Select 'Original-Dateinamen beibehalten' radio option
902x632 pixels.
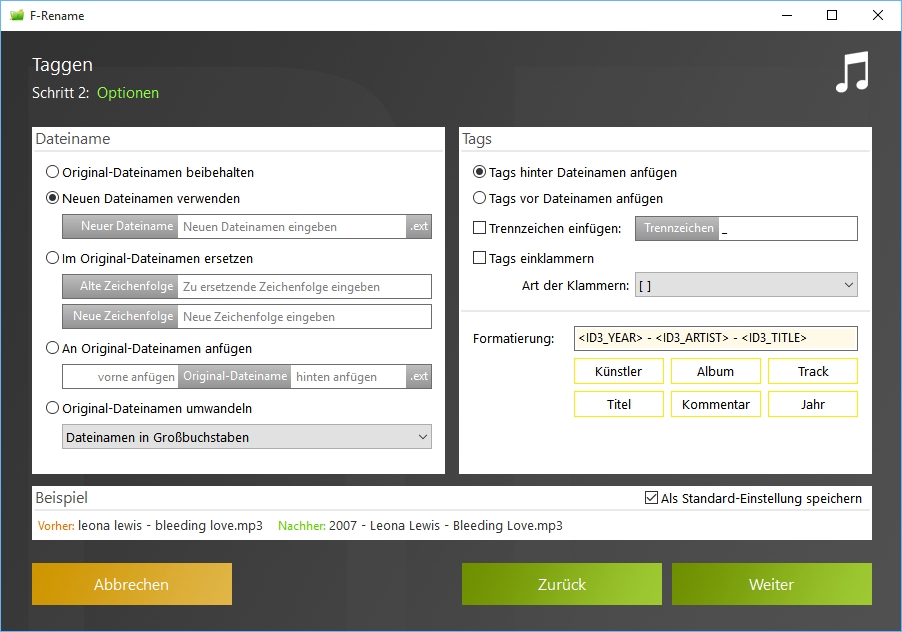click(53, 172)
